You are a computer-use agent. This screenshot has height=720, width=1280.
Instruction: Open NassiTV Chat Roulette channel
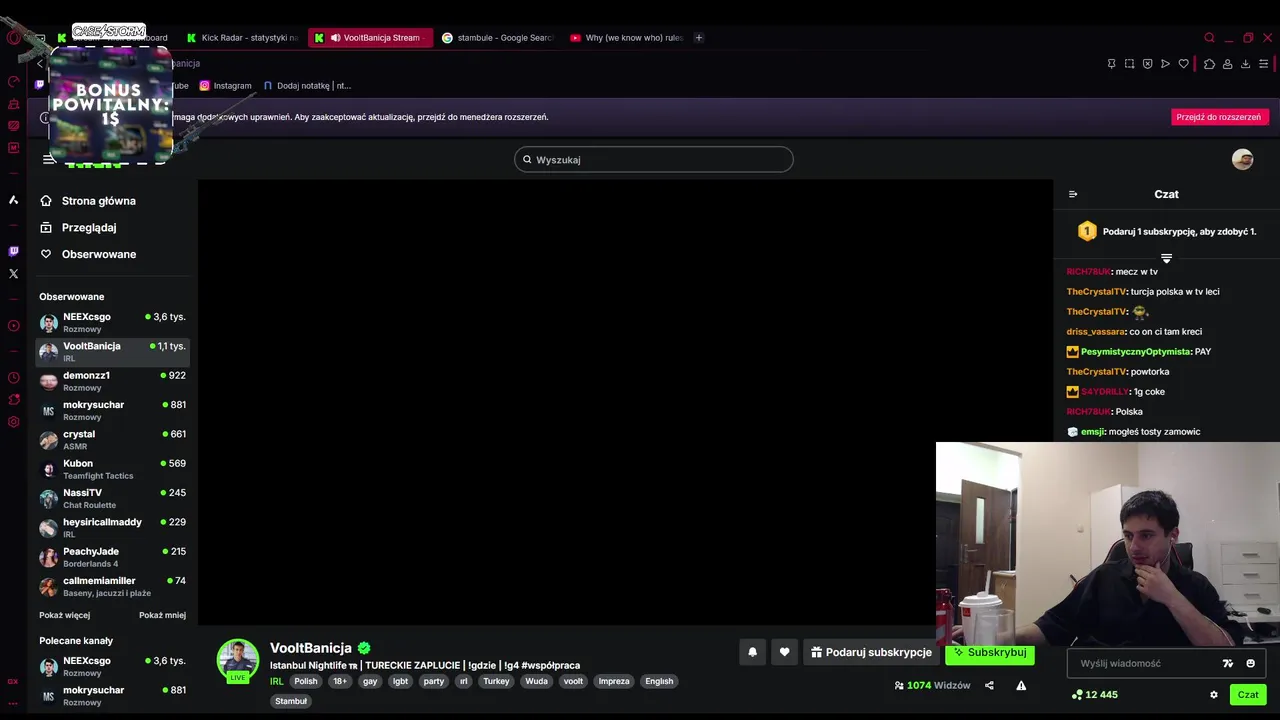point(112,498)
